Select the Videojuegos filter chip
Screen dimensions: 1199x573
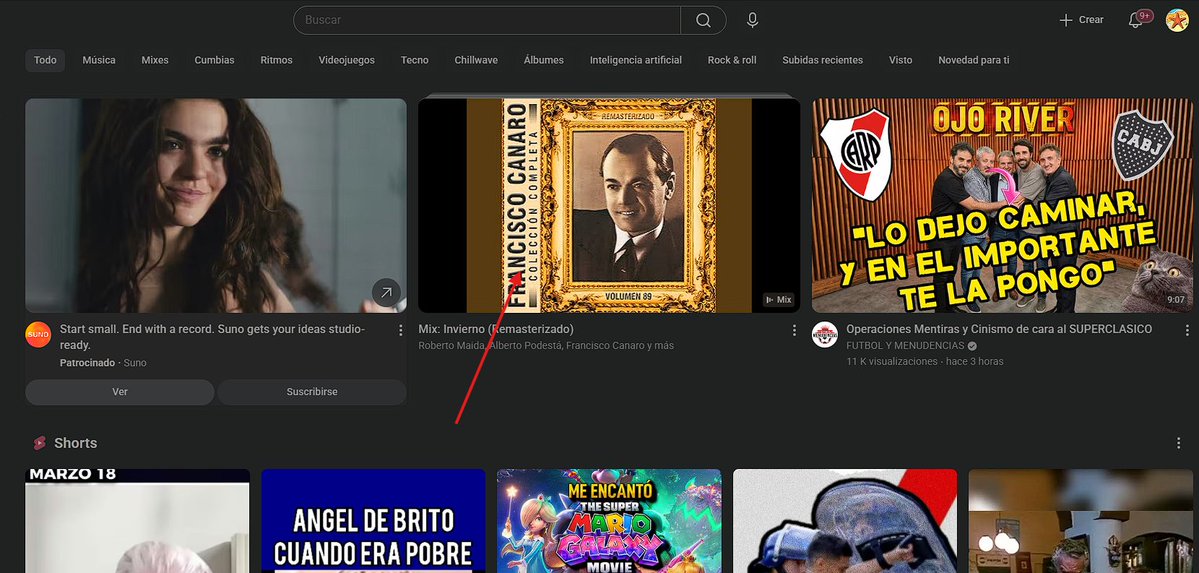pos(346,60)
